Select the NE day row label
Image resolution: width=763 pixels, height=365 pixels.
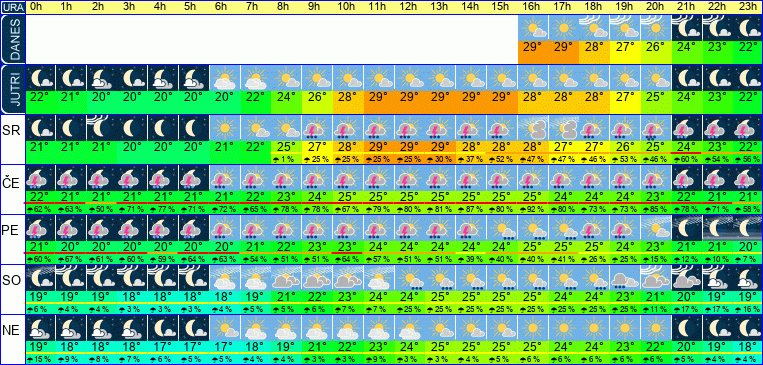(12, 332)
